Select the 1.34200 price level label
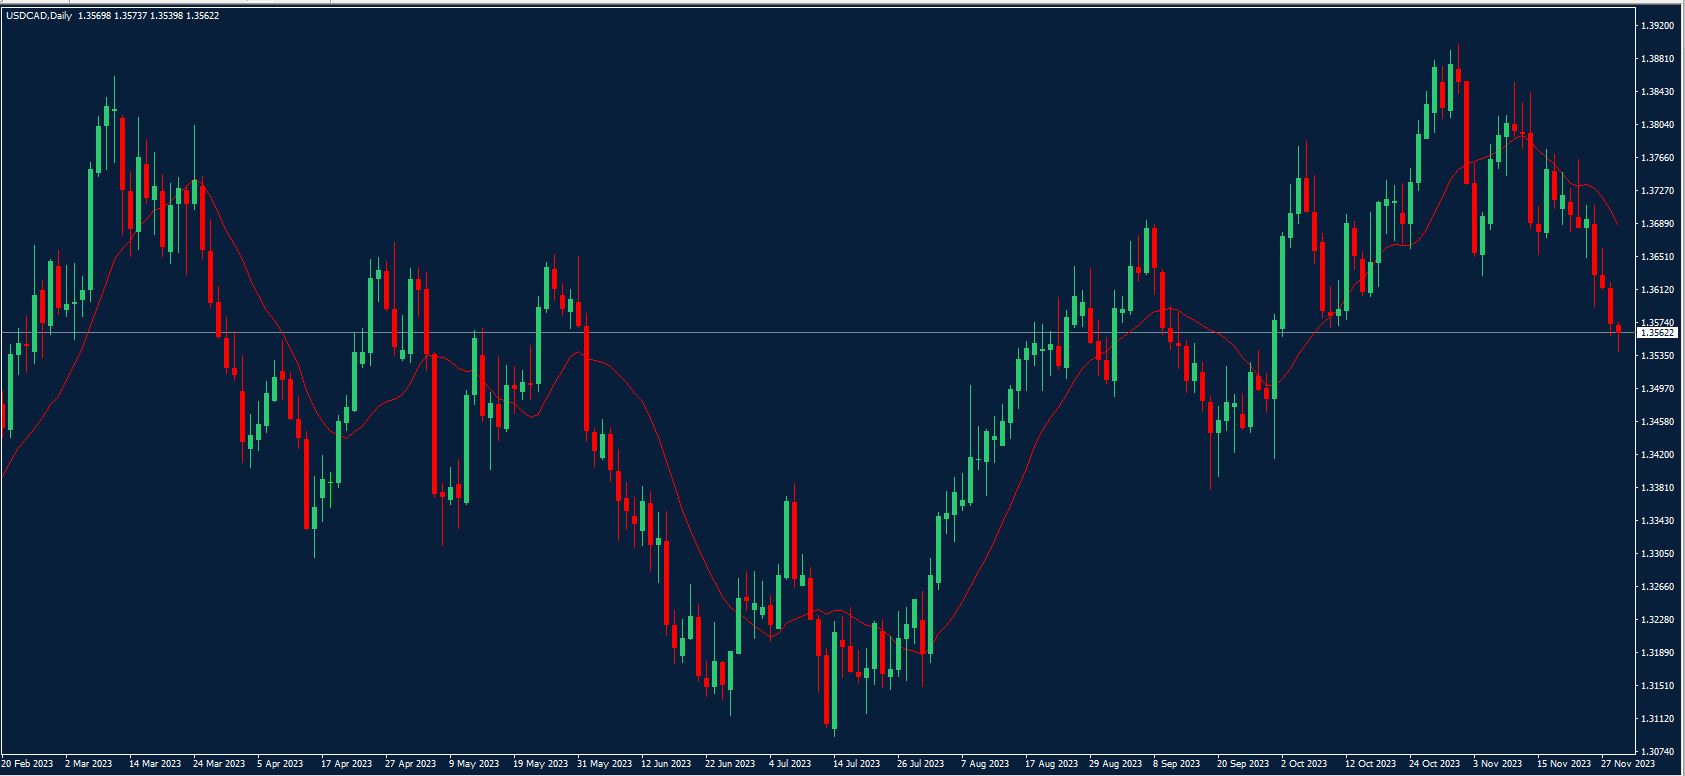The width and height of the screenshot is (1685, 776). (1657, 455)
